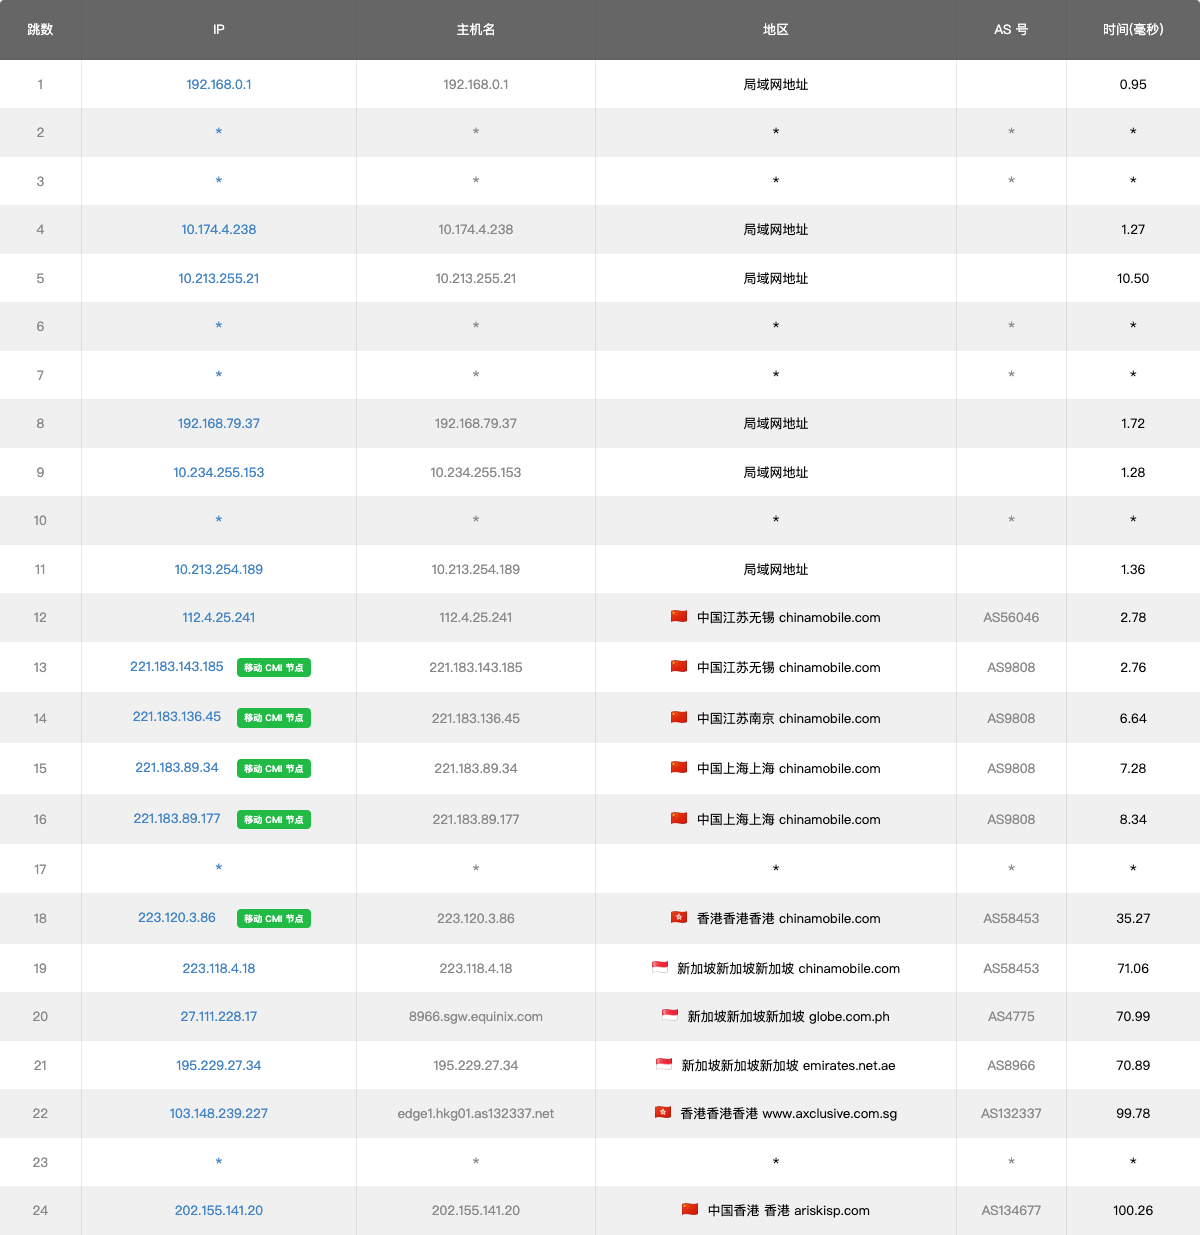Click the 移动 CMI 节点 badge next to 221.183.89.177
This screenshot has width=1200, height=1235.
[274, 820]
